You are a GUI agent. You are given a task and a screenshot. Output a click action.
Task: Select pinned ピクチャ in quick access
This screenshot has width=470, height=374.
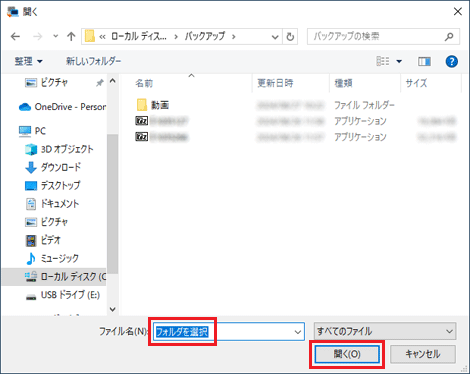coord(54,82)
